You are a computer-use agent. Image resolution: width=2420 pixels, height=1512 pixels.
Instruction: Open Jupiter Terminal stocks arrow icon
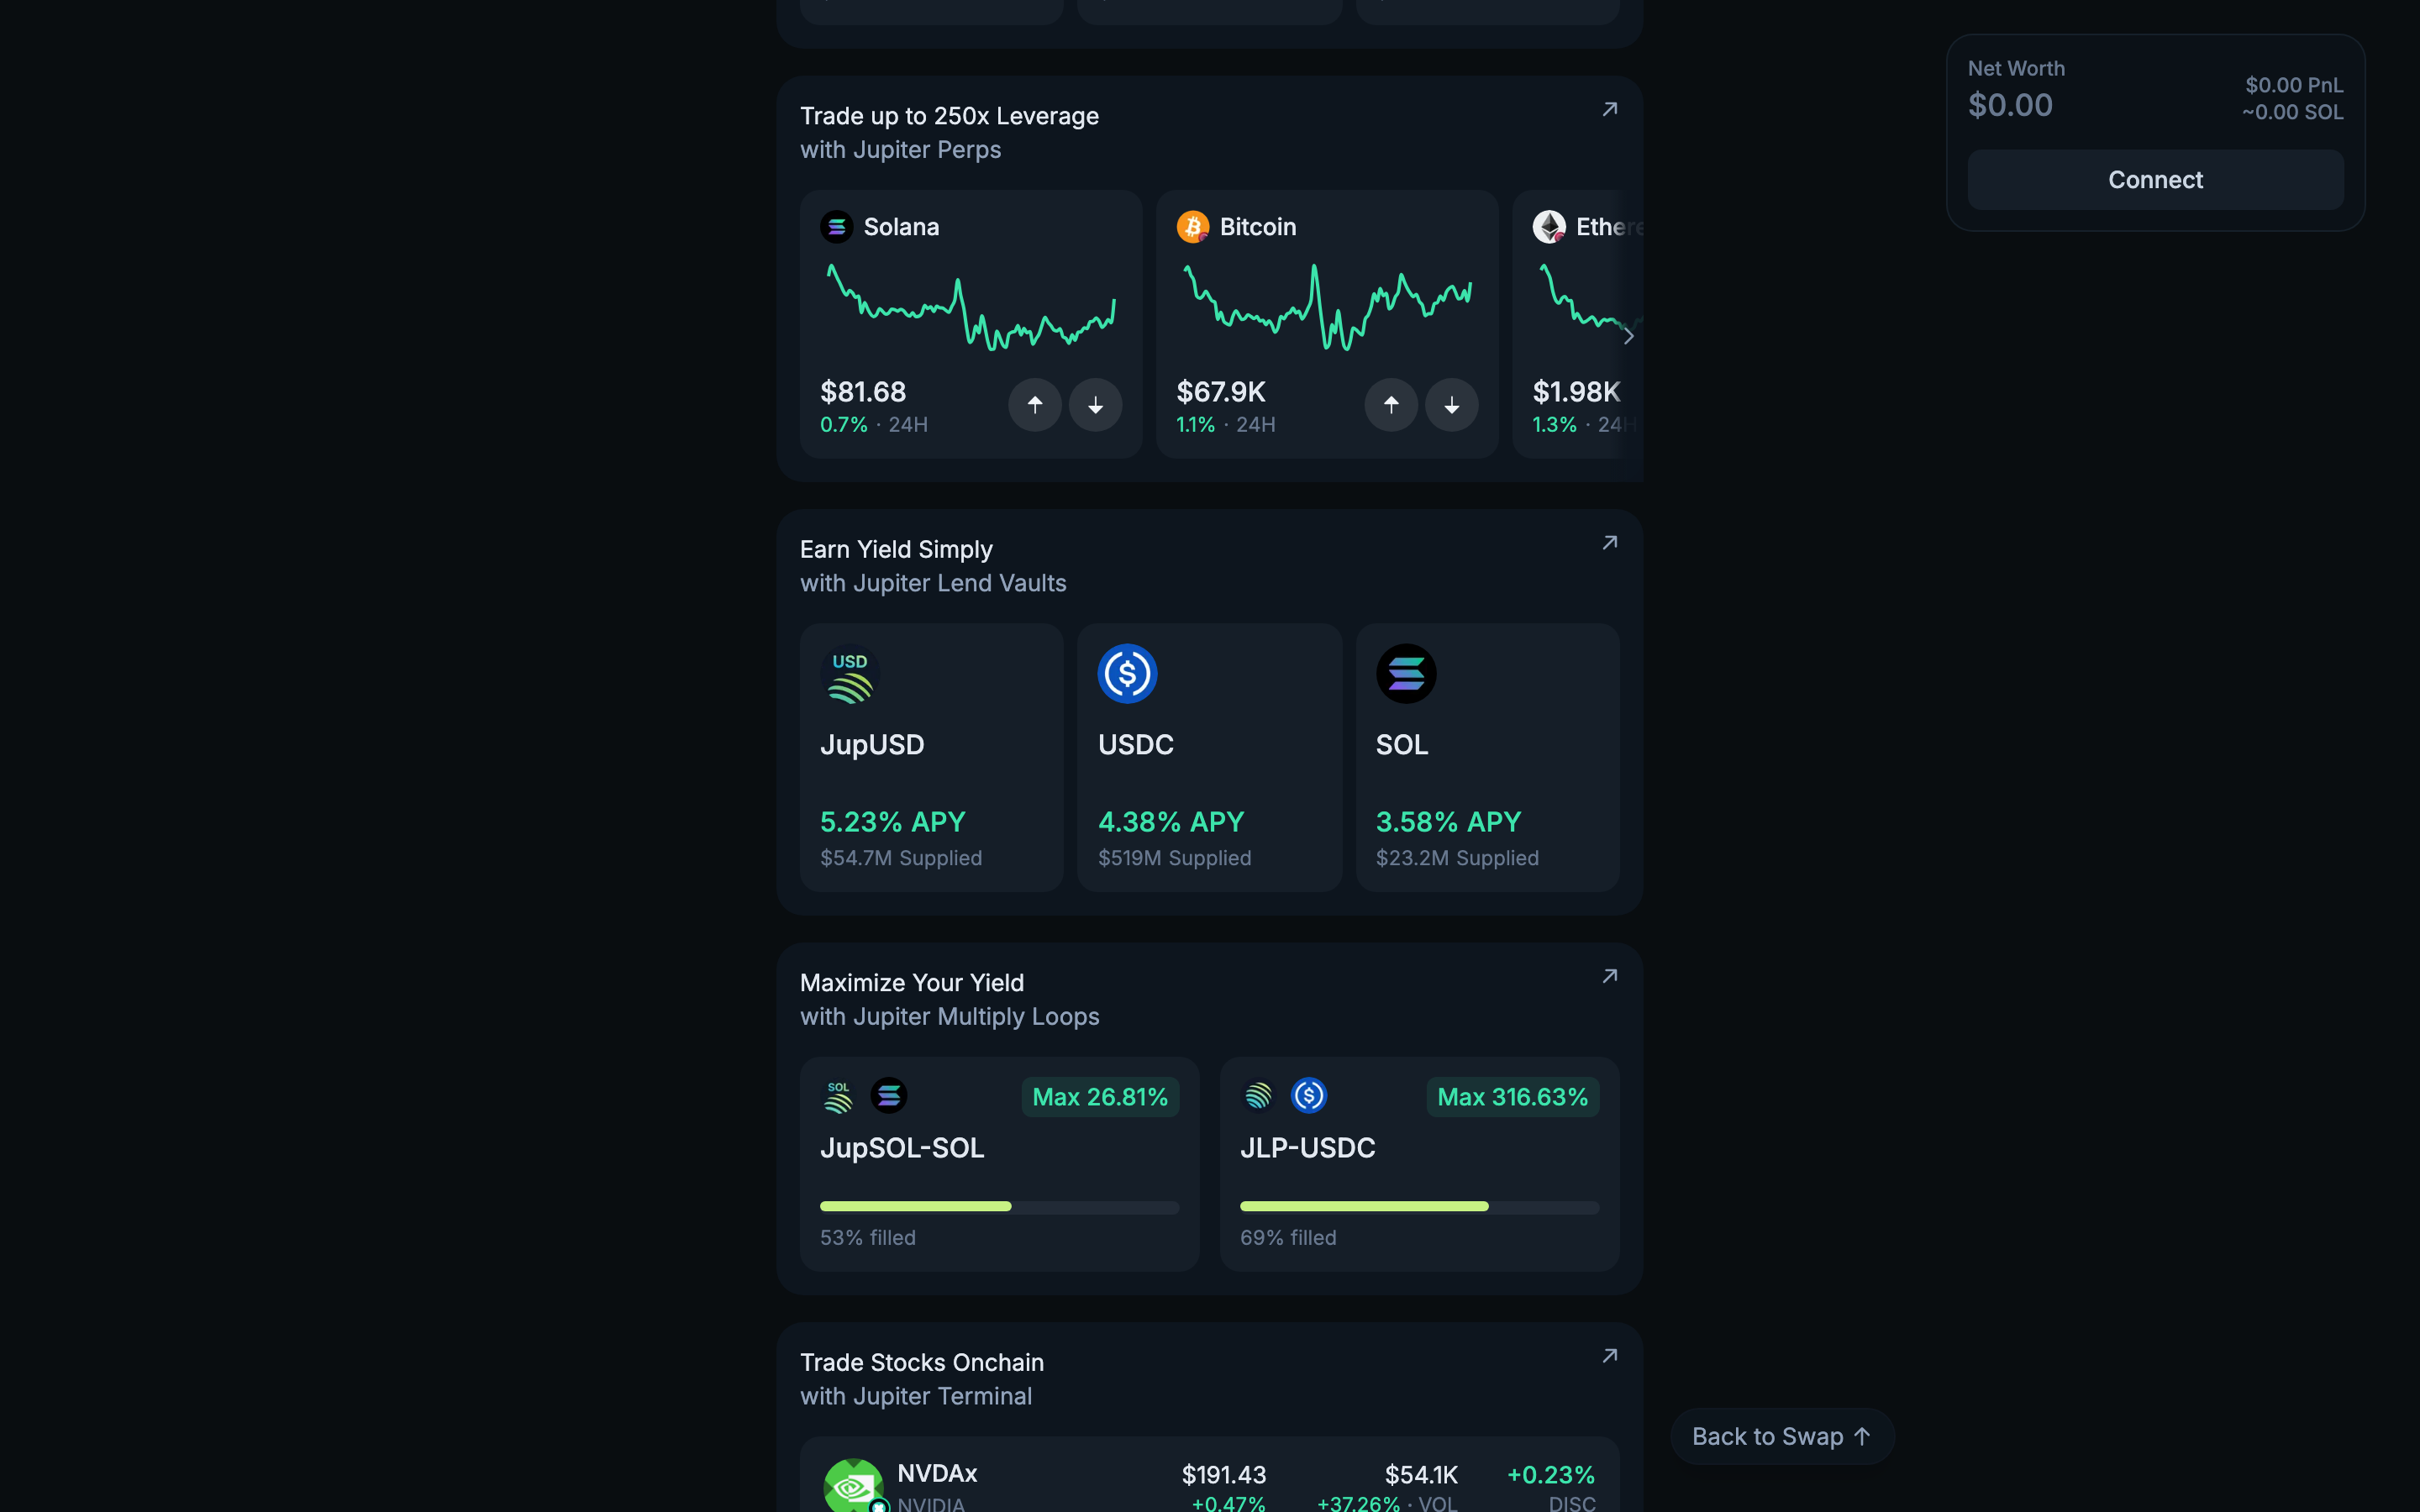tap(1609, 1356)
